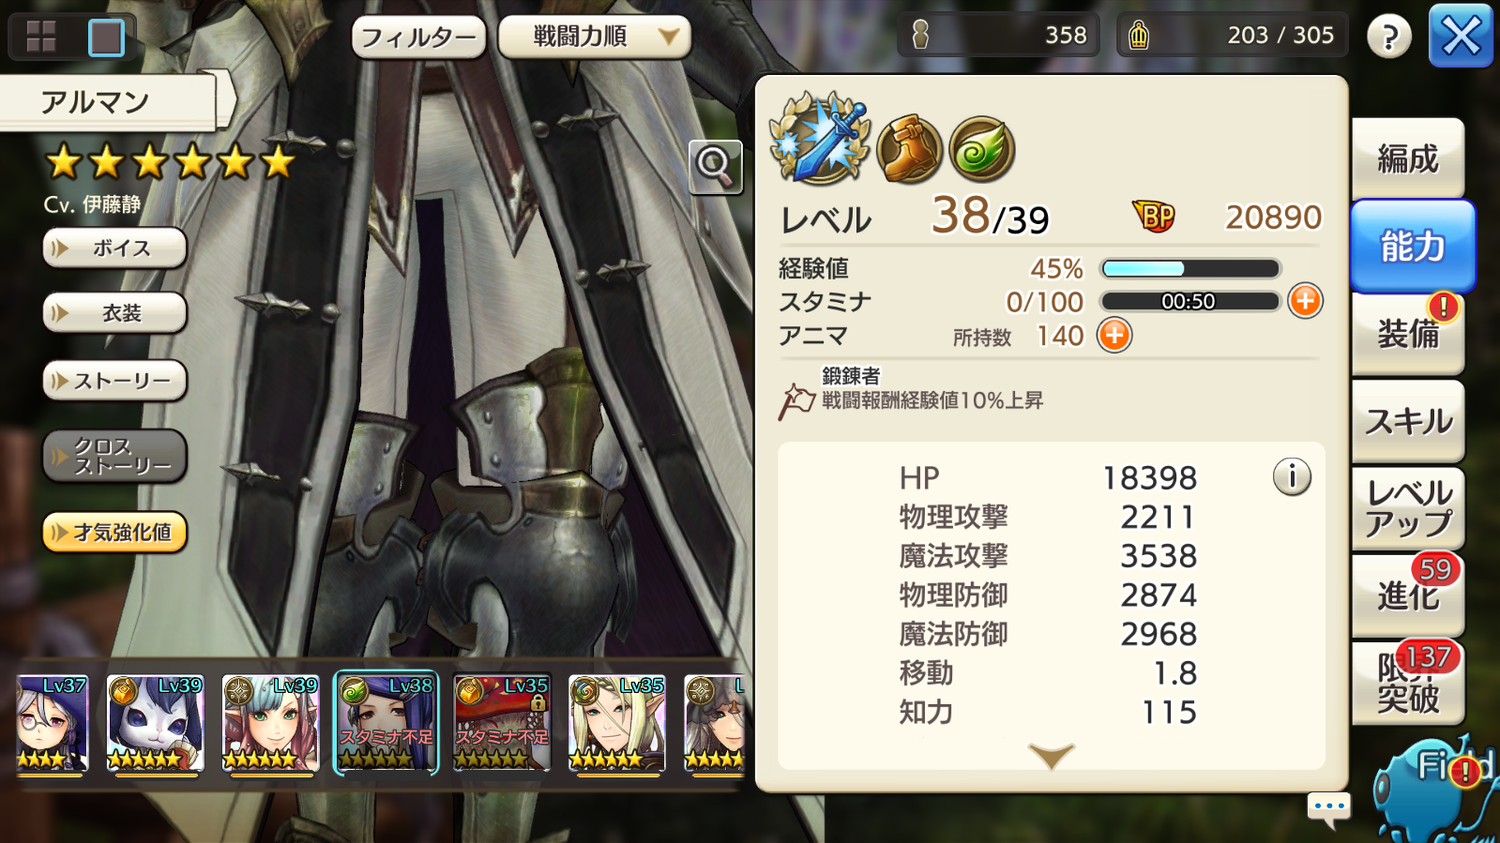Add anima with the orange plus icon
1500x843 pixels.
(1114, 335)
